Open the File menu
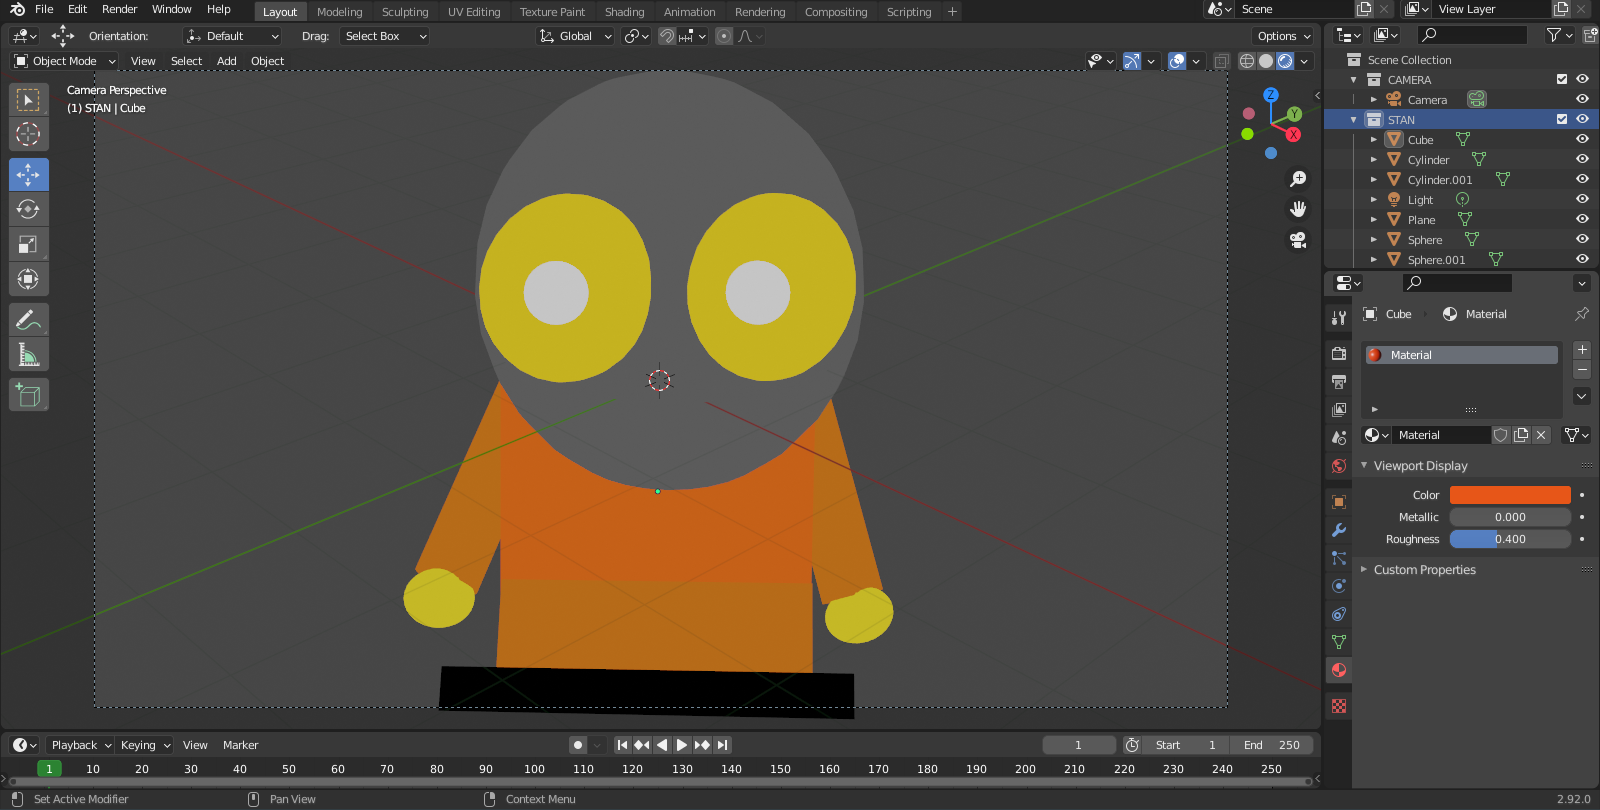Image resolution: width=1600 pixels, height=810 pixels. point(44,9)
